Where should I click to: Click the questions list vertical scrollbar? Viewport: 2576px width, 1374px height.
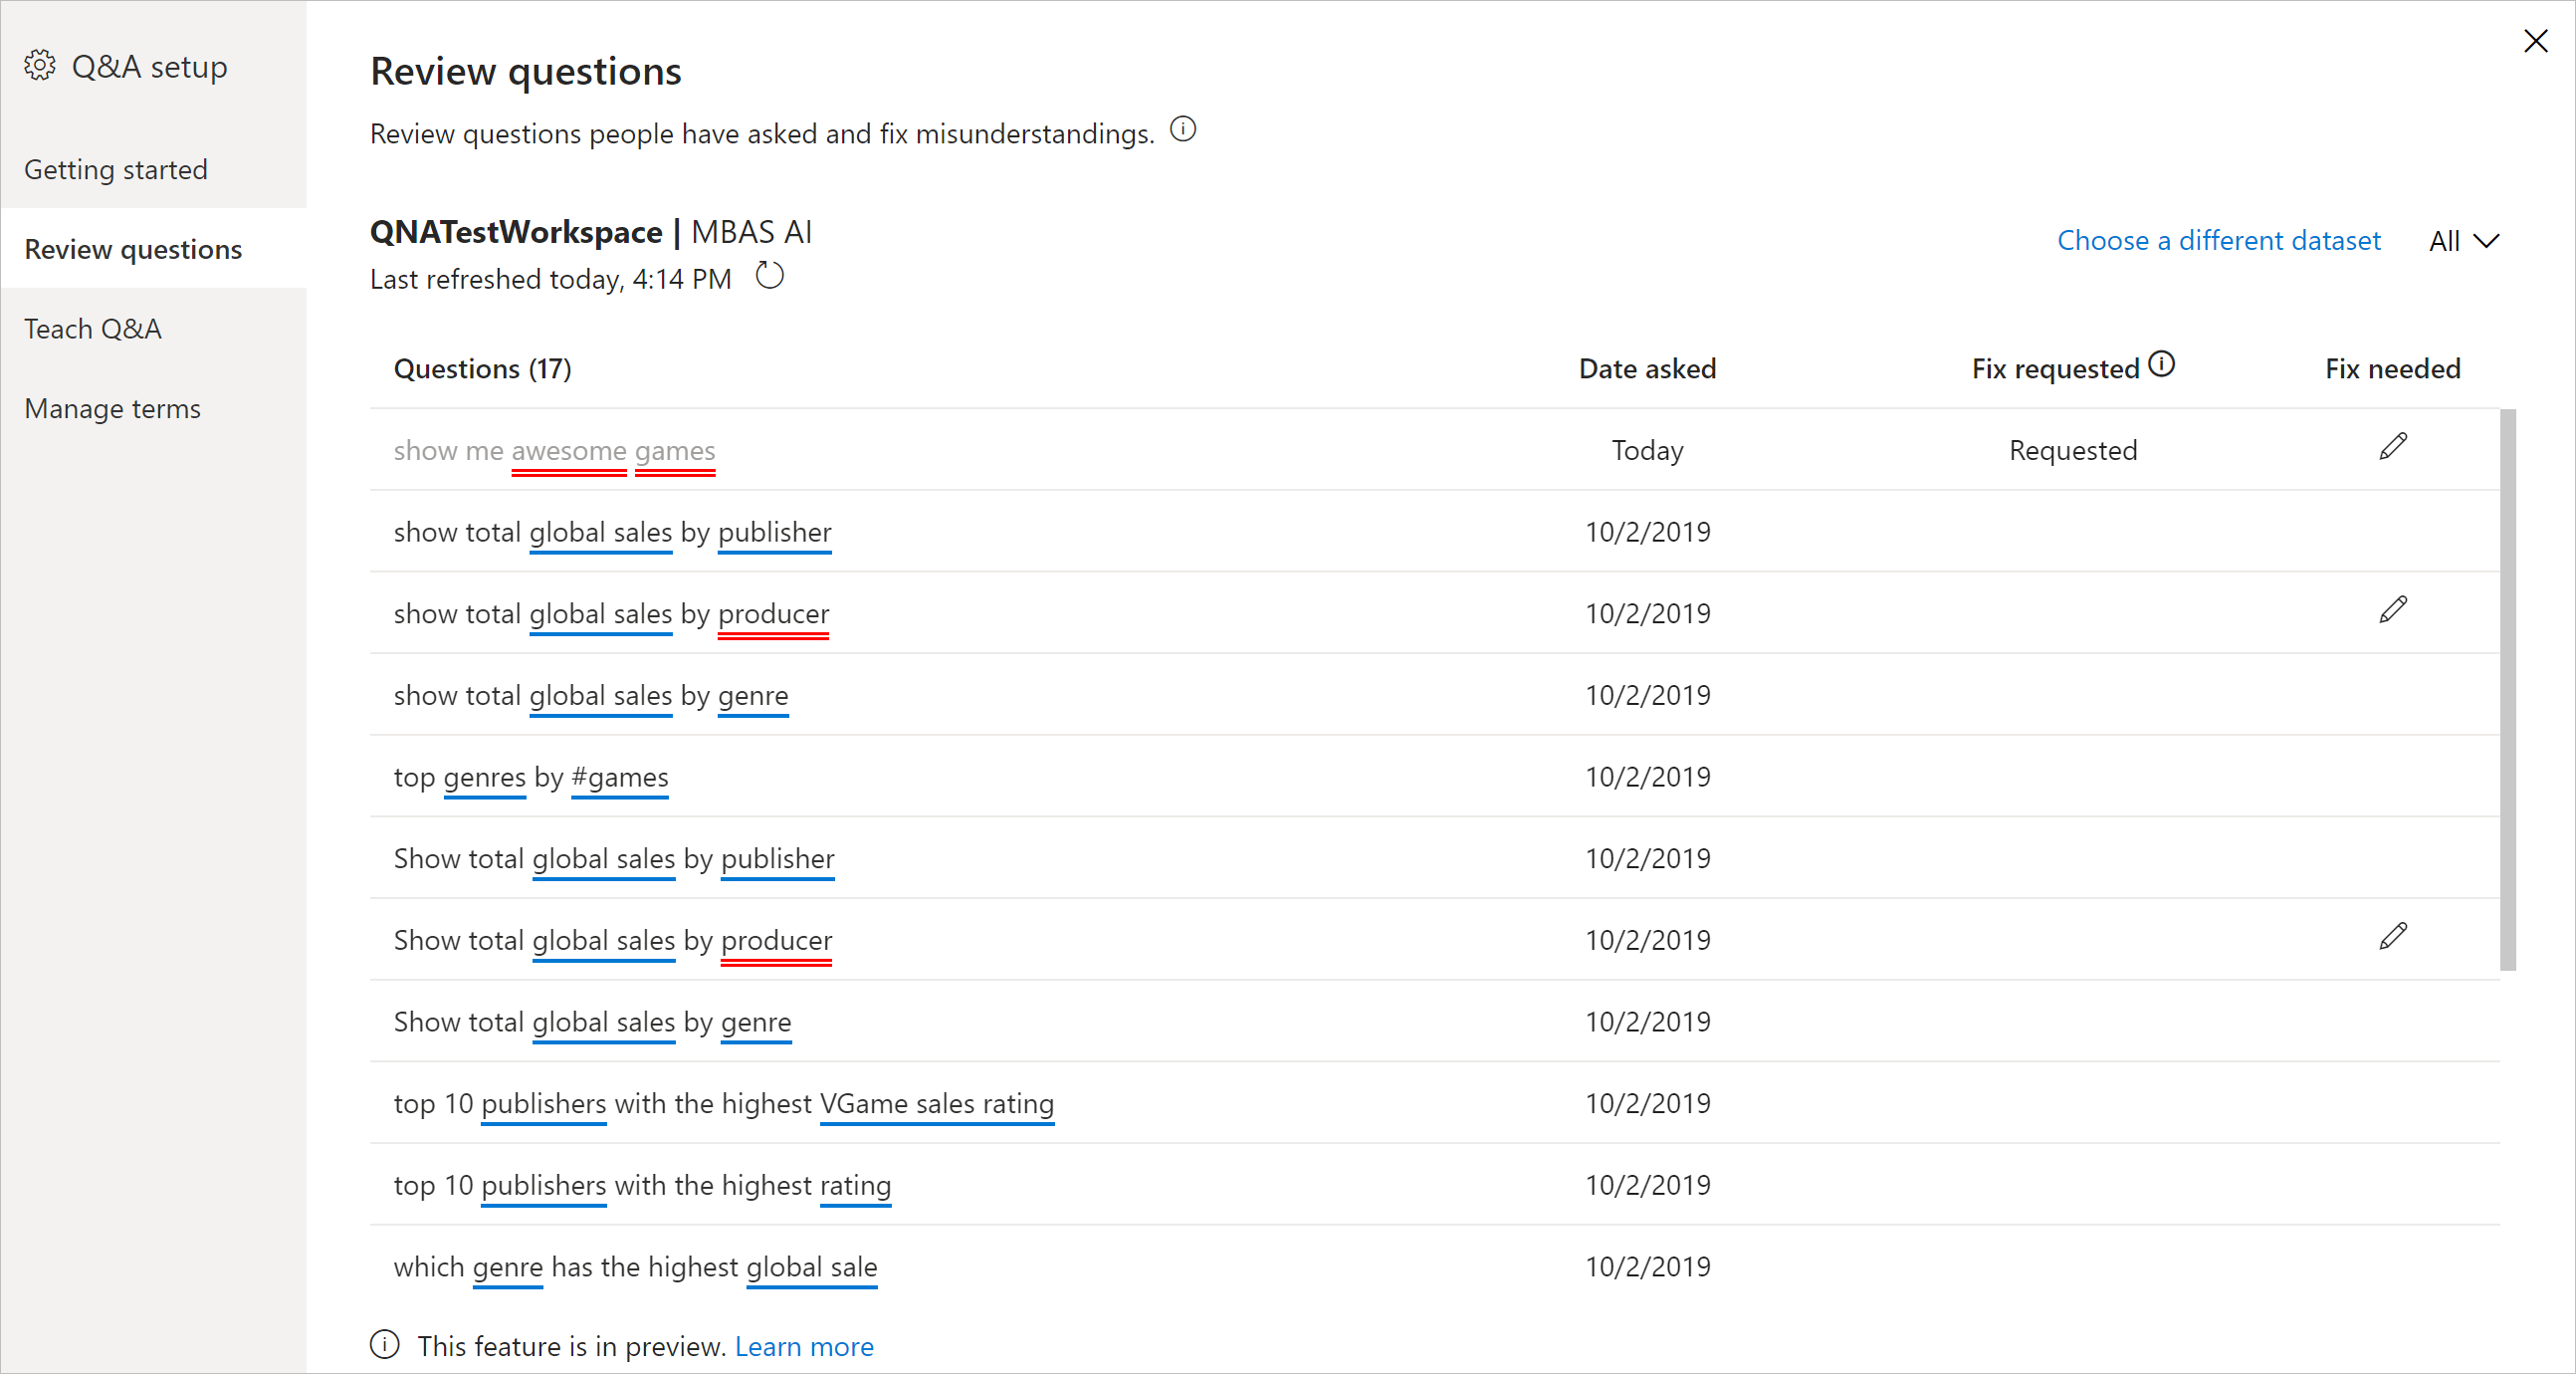2507,690
